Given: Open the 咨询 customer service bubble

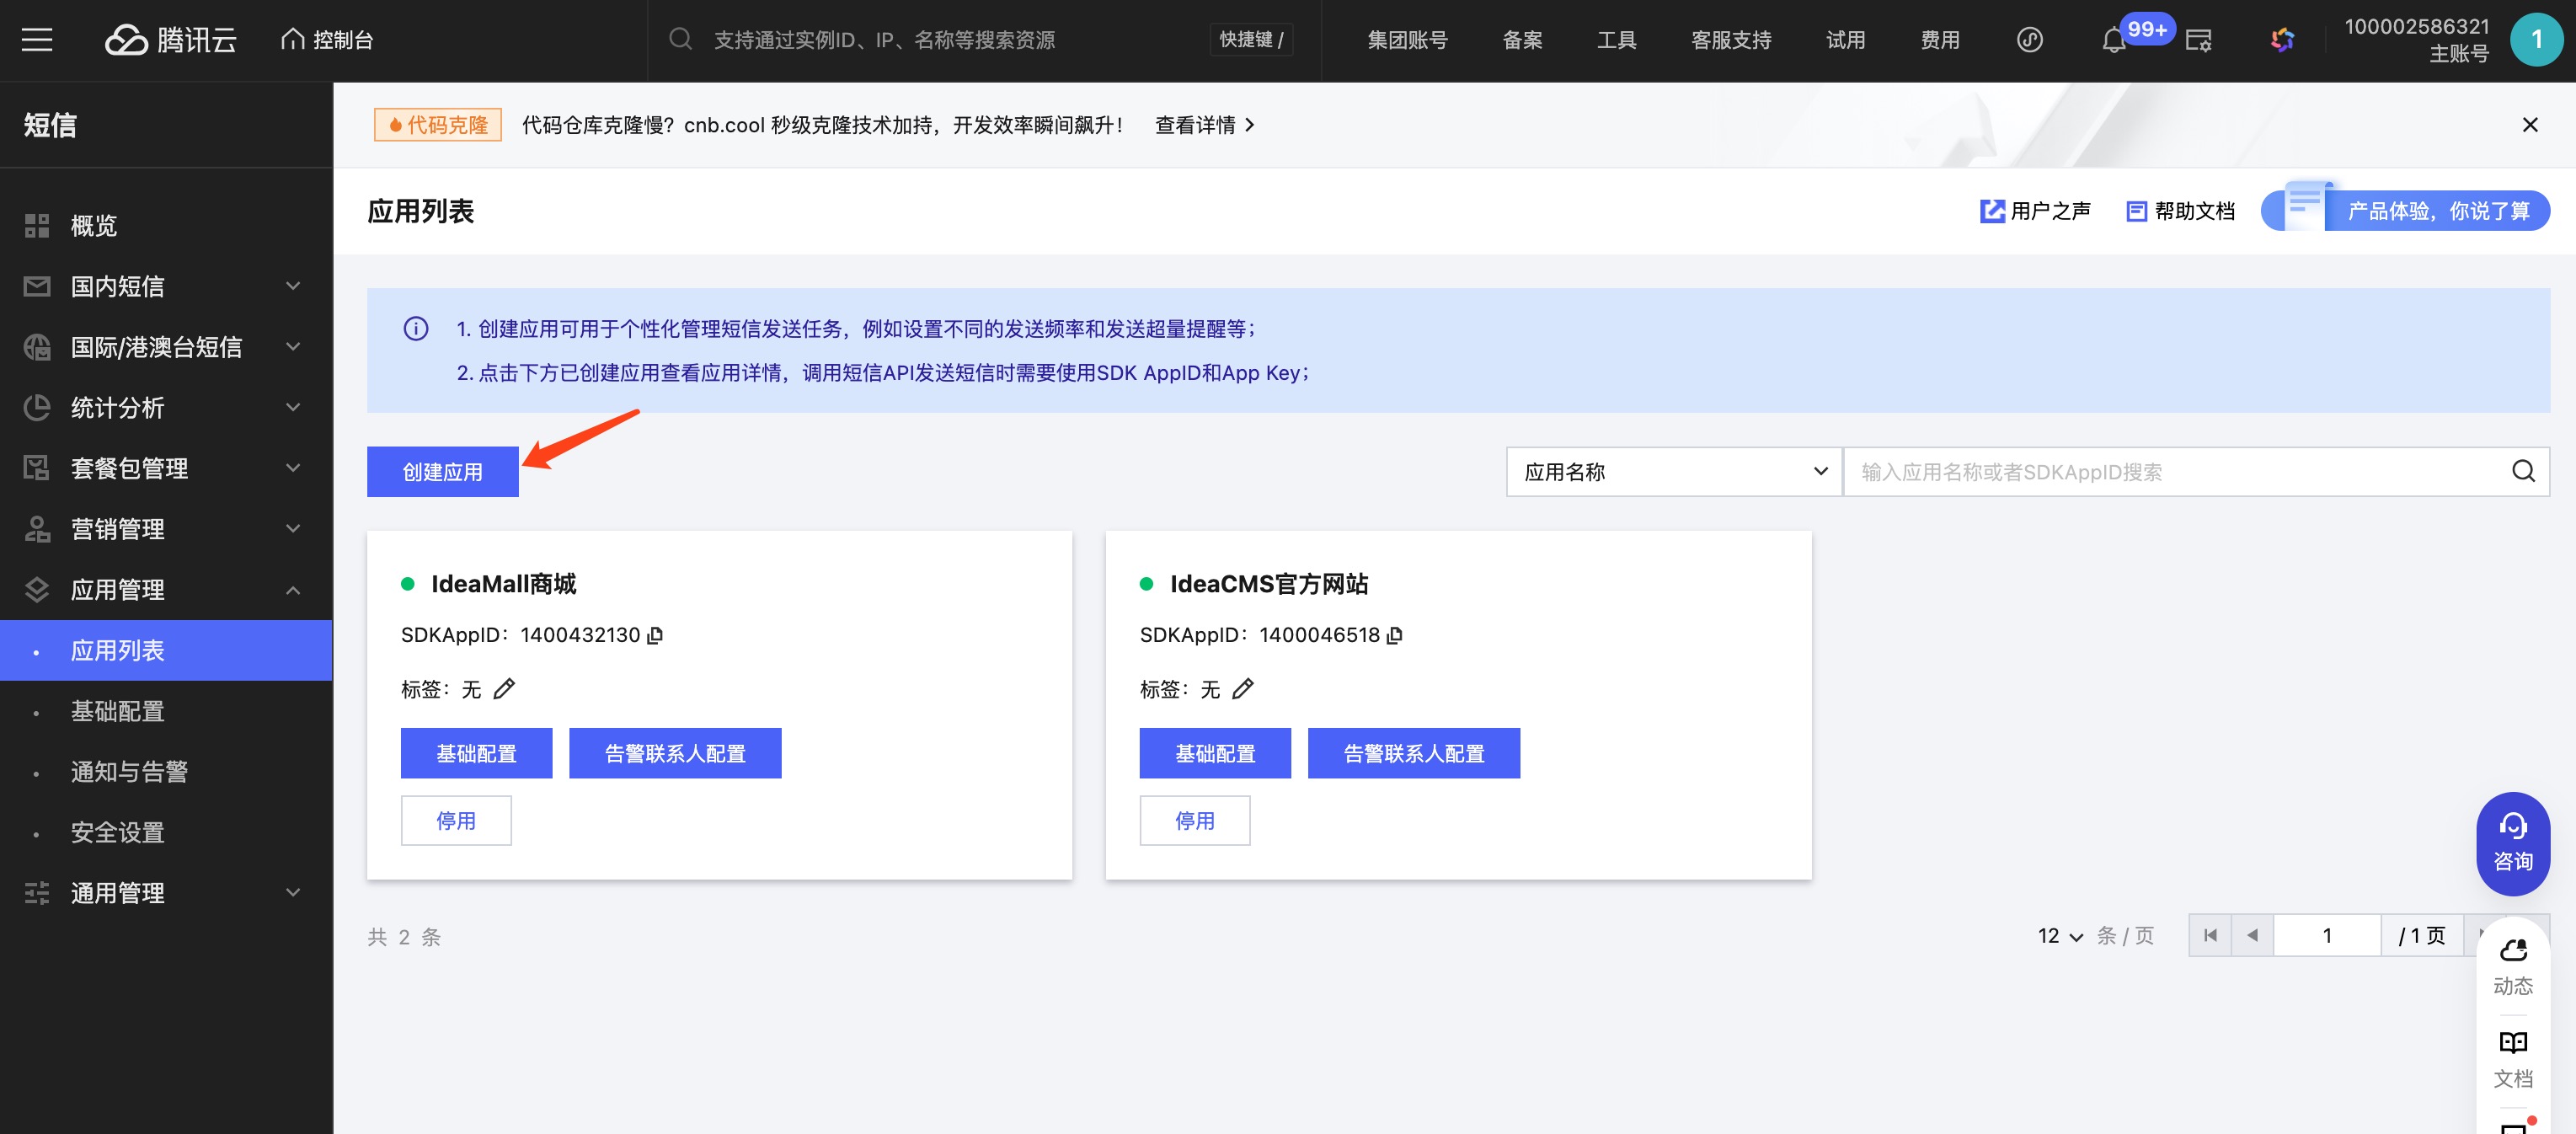Looking at the screenshot, I should coord(2512,843).
